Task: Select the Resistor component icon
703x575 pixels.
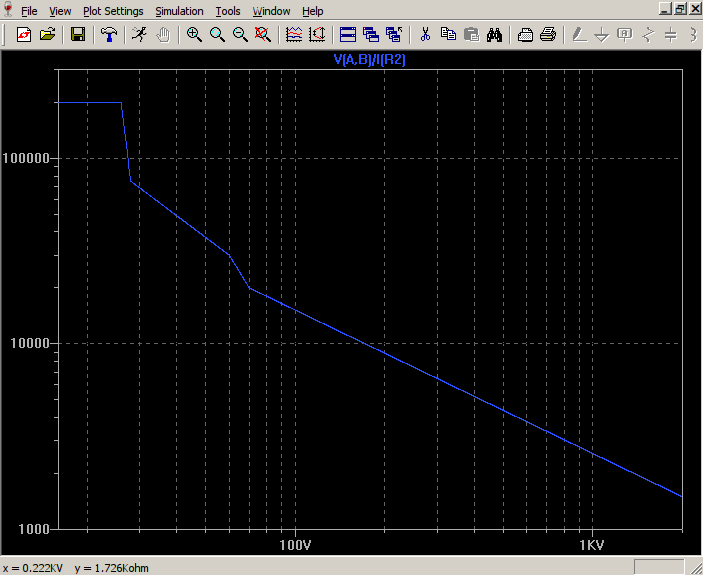Action: (648, 35)
